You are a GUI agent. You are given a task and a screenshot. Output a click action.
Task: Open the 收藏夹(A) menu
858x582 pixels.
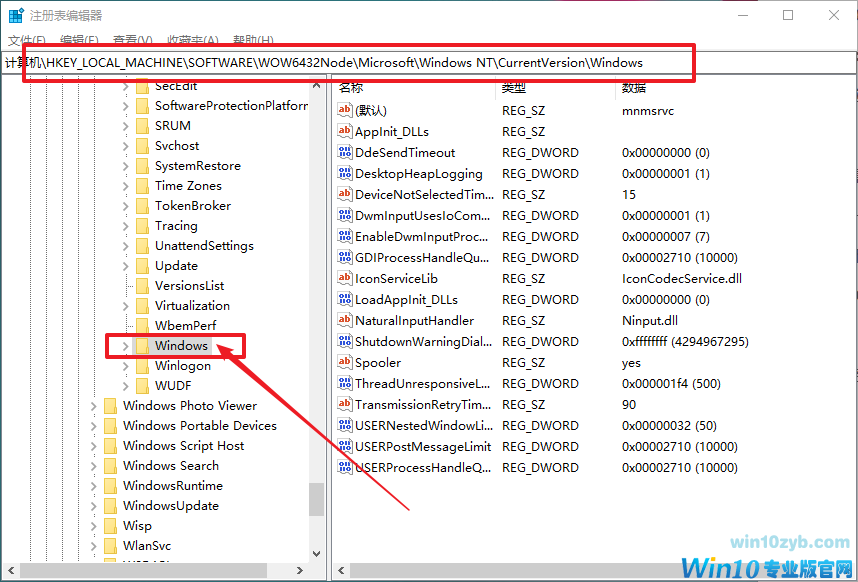coord(193,40)
